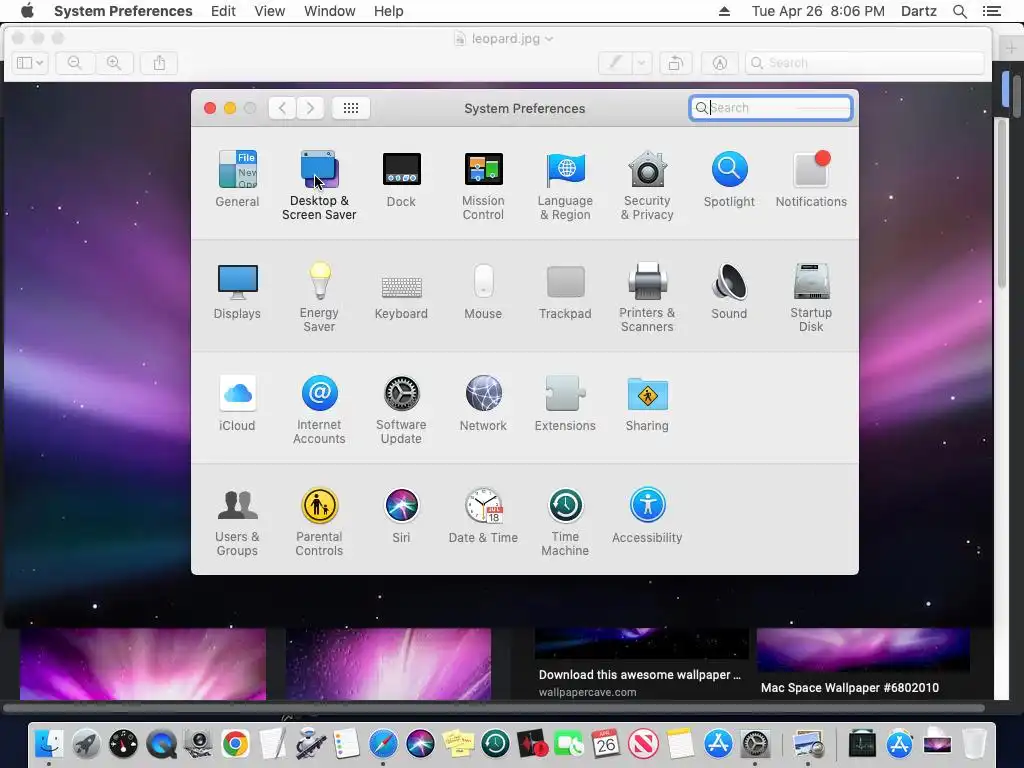Image resolution: width=1024 pixels, height=768 pixels.
Task: Open Extensions preferences
Action: (x=565, y=403)
